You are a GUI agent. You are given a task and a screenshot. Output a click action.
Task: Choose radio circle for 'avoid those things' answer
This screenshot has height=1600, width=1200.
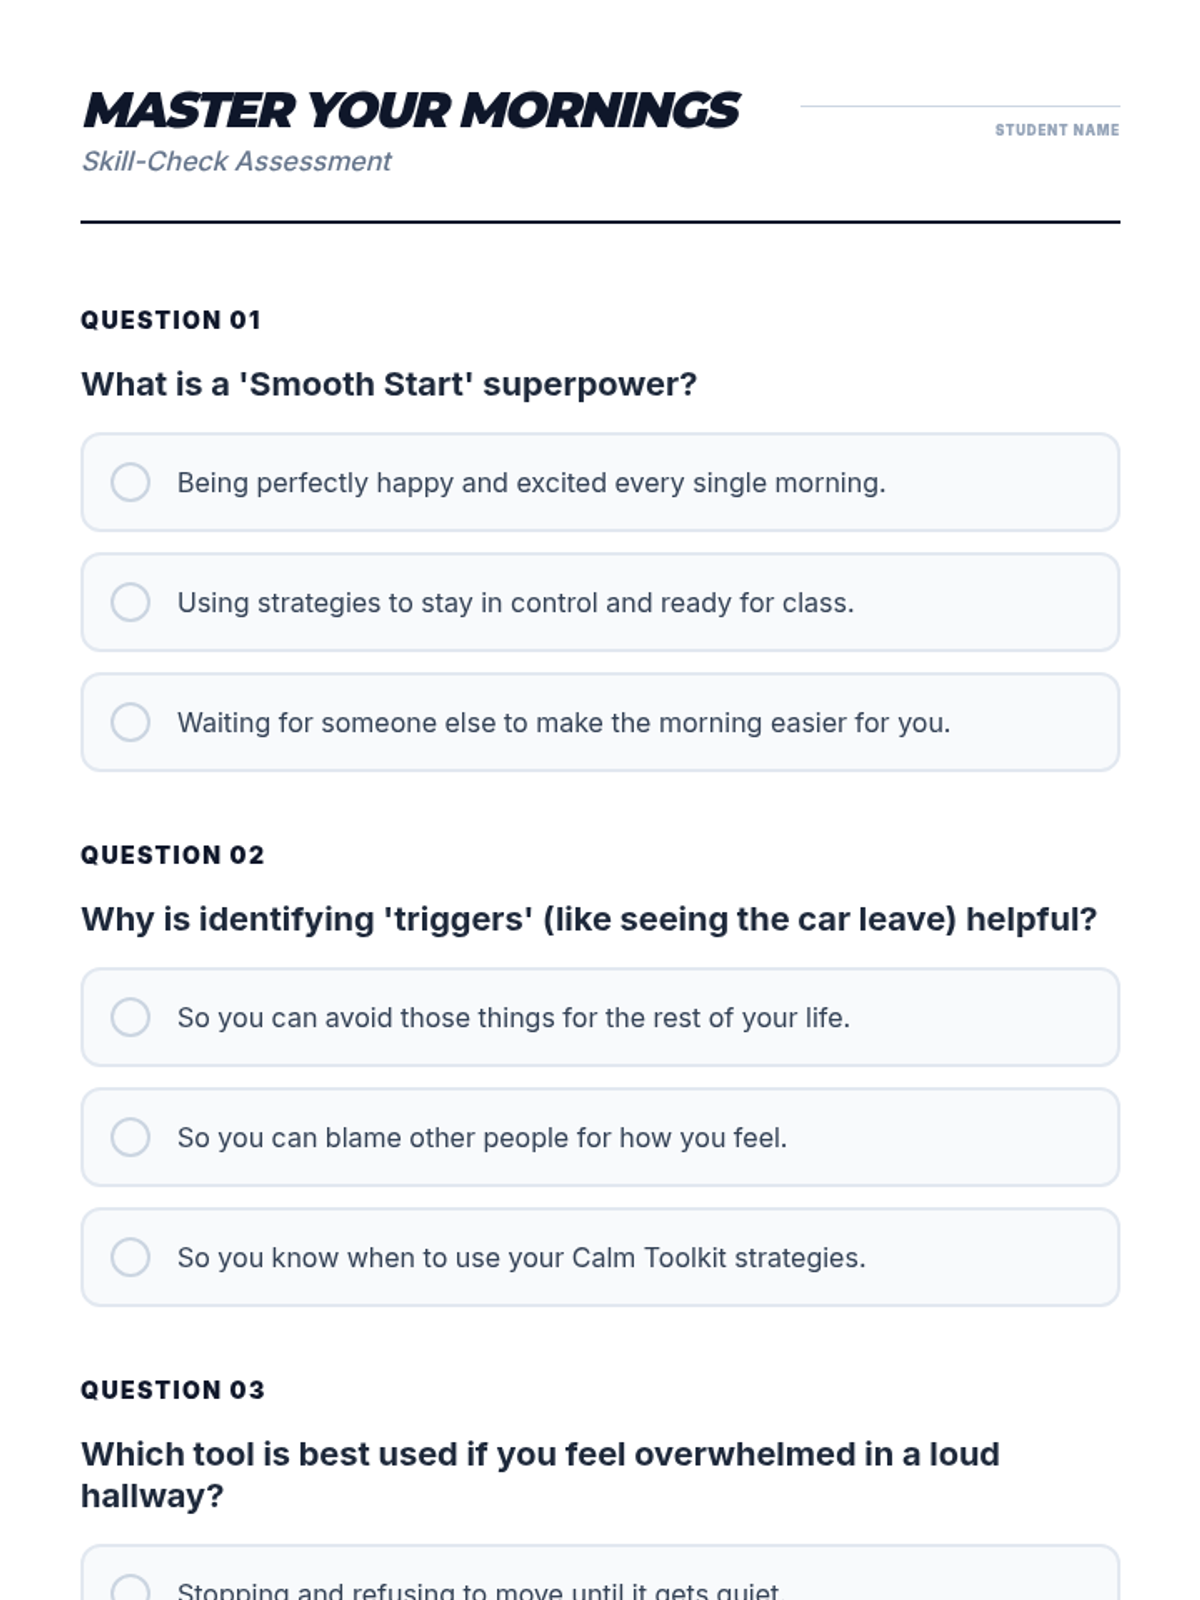(x=130, y=1017)
